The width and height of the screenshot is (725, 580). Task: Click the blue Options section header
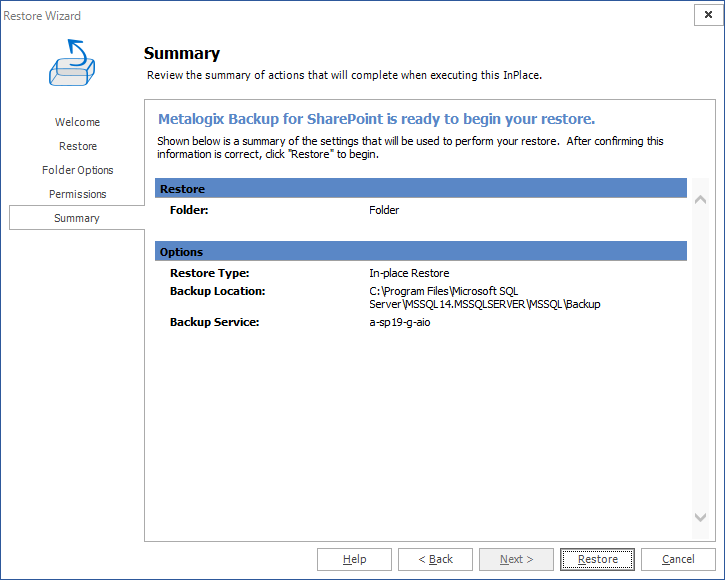coord(421,252)
